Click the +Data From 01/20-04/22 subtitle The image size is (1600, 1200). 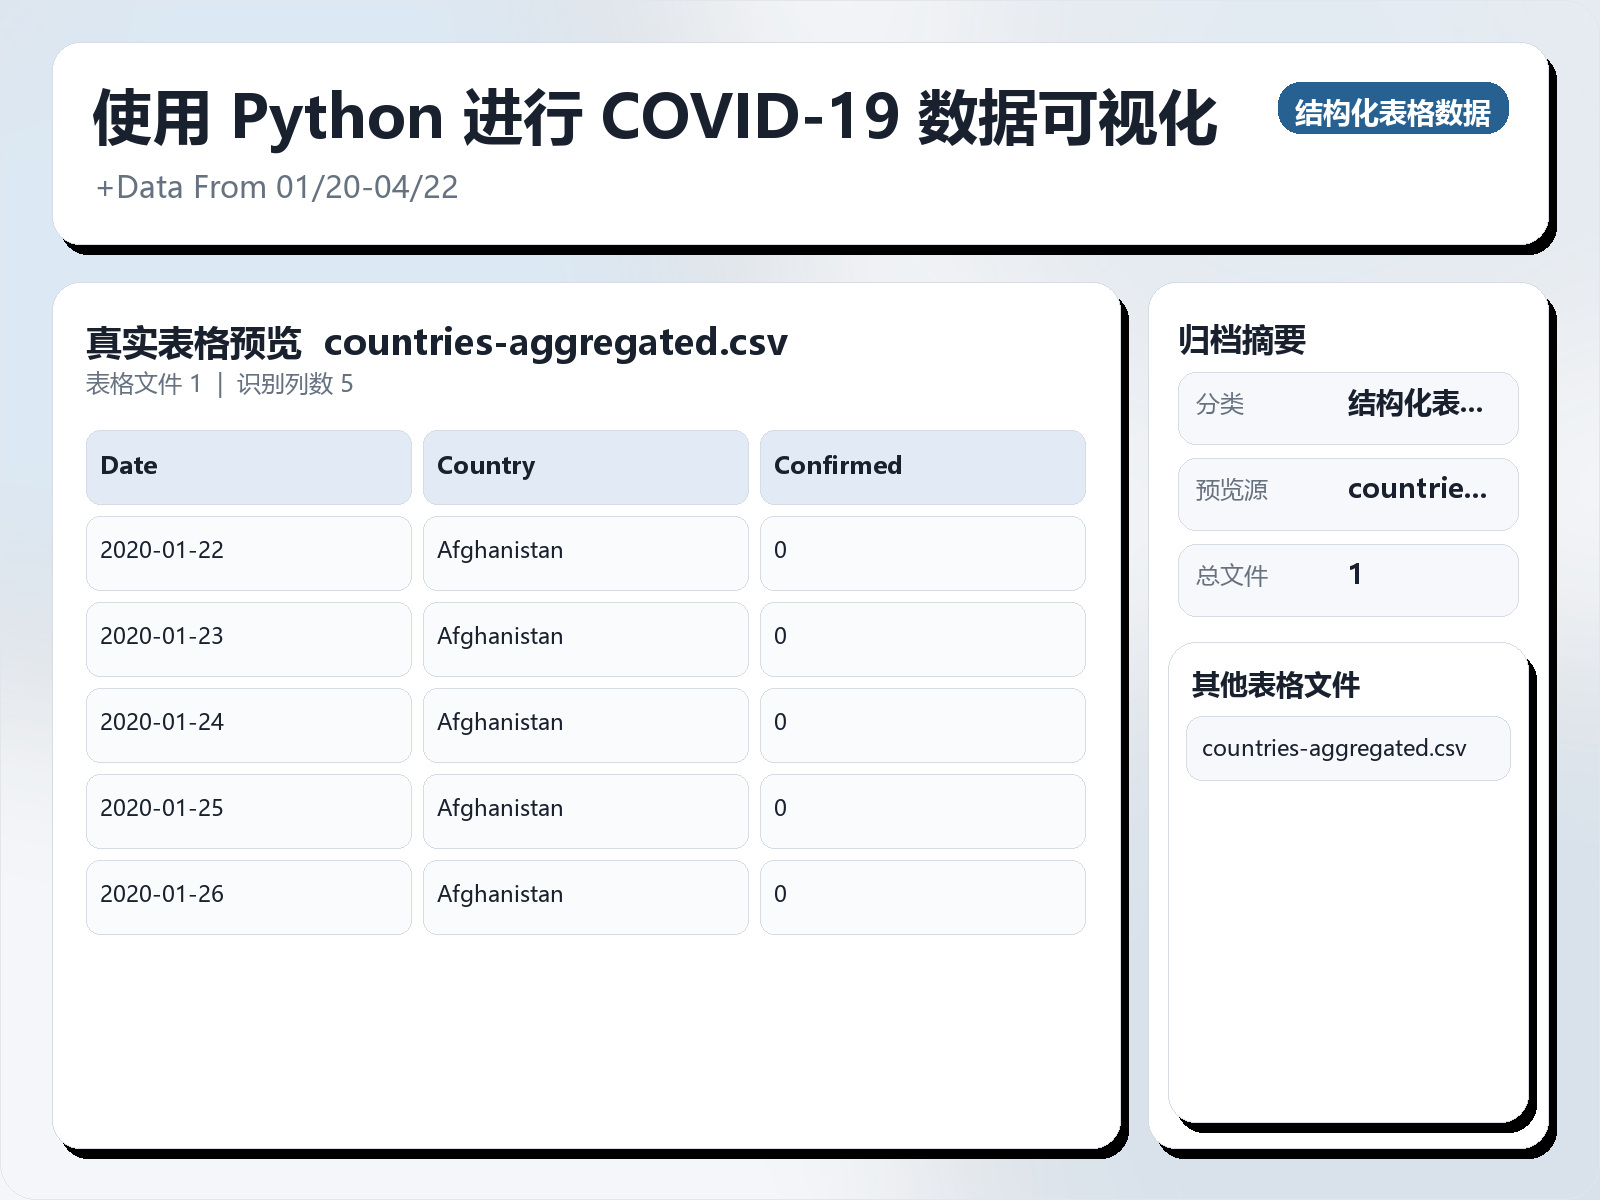[276, 187]
